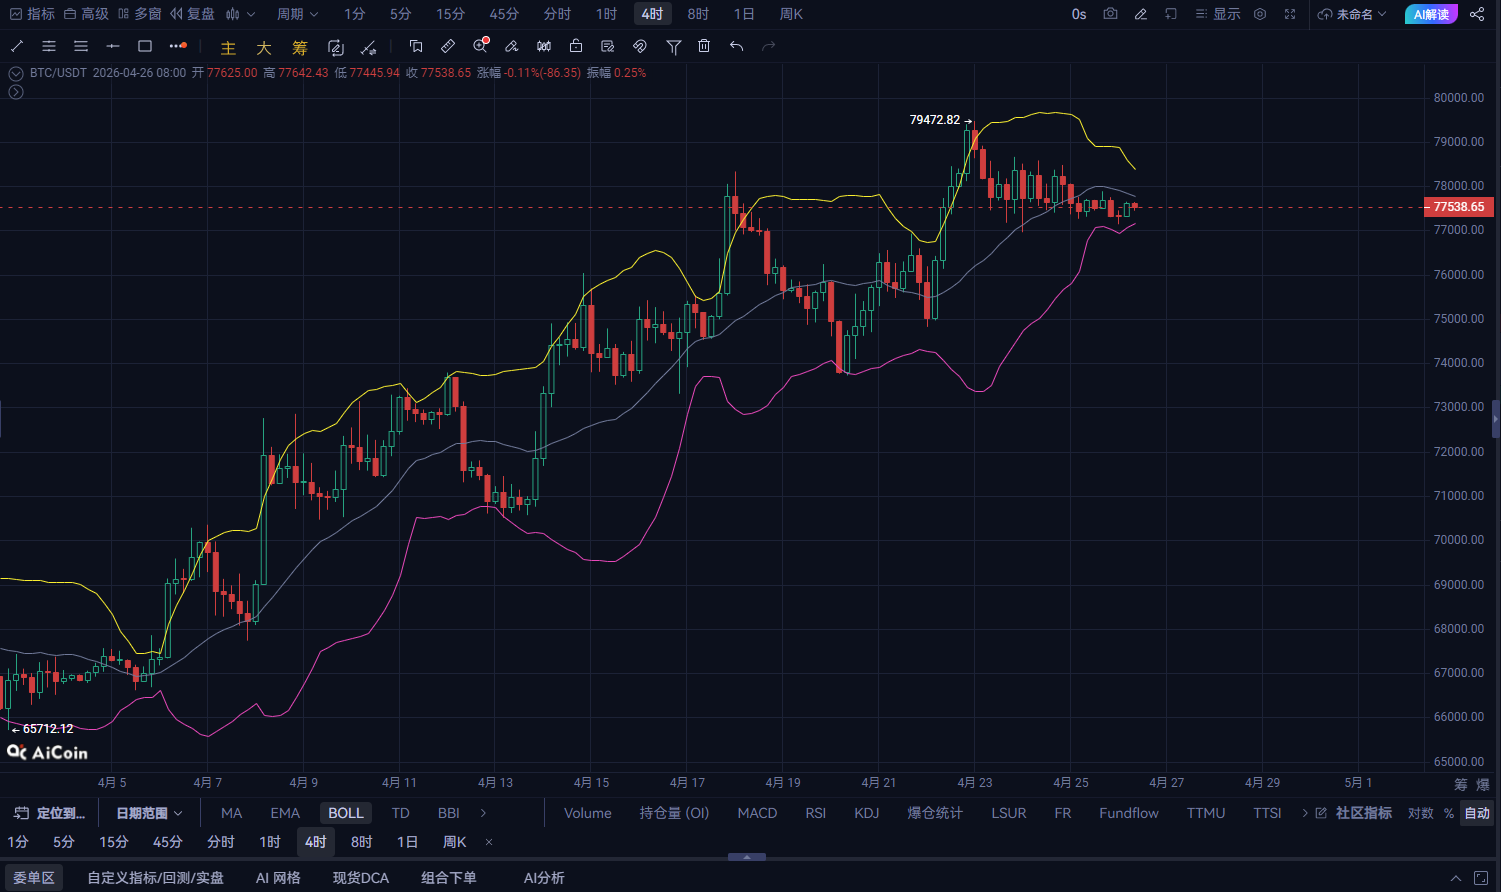Expand the indicator legend row arrow
The height and width of the screenshot is (892, 1501).
[x=15, y=92]
